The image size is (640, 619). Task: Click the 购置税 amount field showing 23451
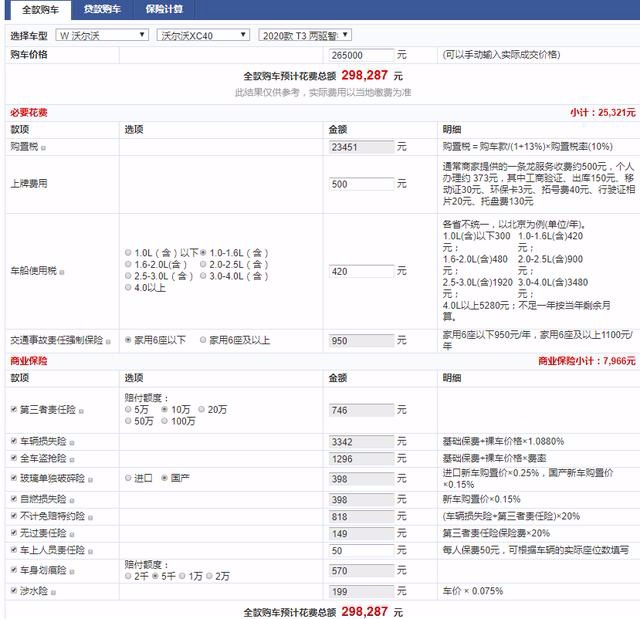361,147
